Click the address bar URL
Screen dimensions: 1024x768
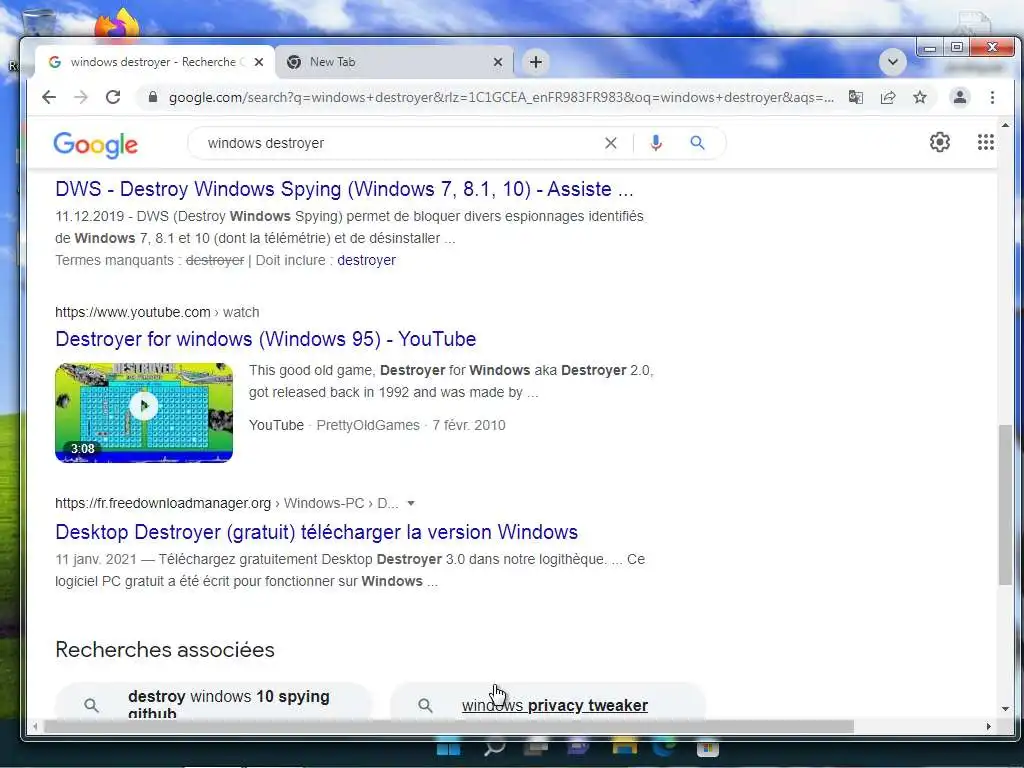click(x=501, y=97)
